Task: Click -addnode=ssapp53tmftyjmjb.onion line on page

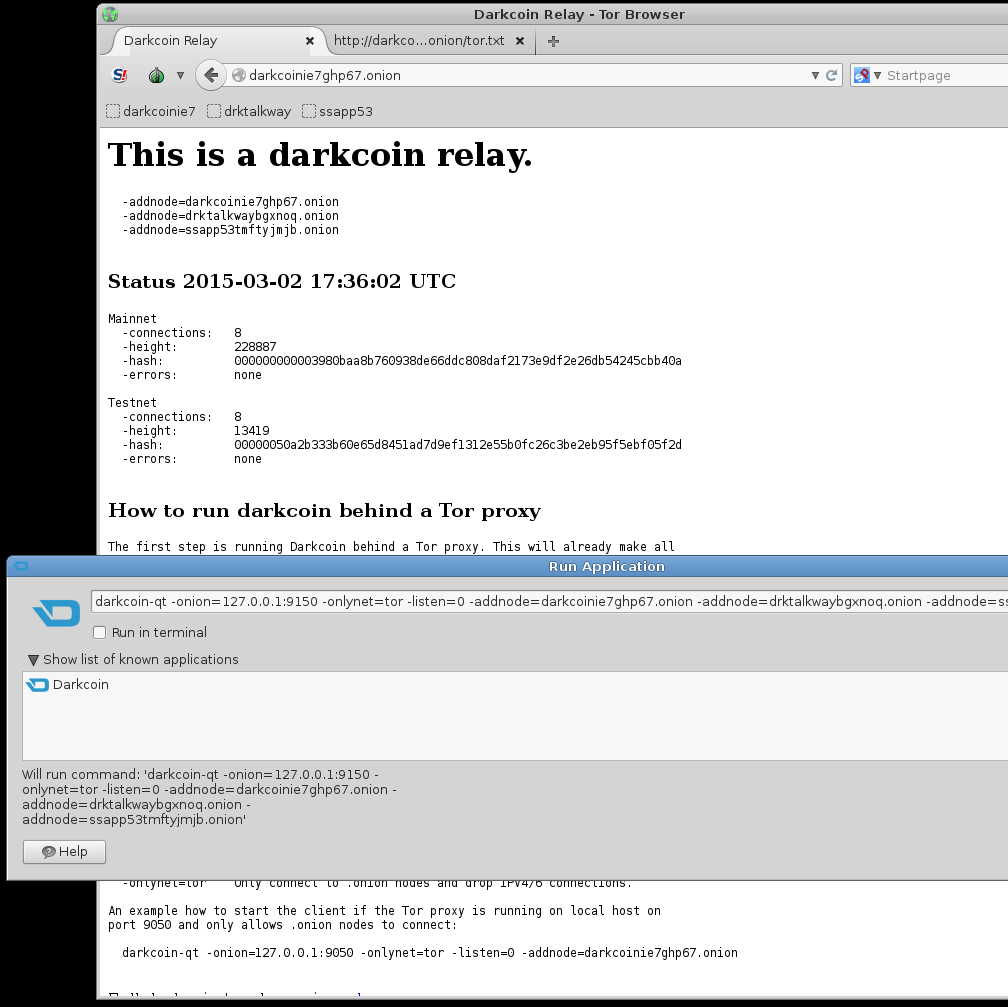Action: coord(231,230)
